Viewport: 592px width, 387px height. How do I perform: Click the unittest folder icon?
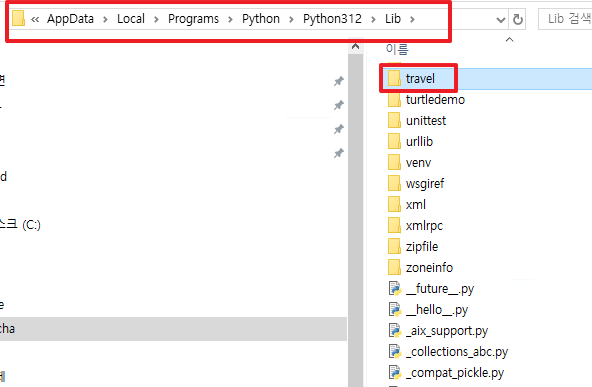394,120
